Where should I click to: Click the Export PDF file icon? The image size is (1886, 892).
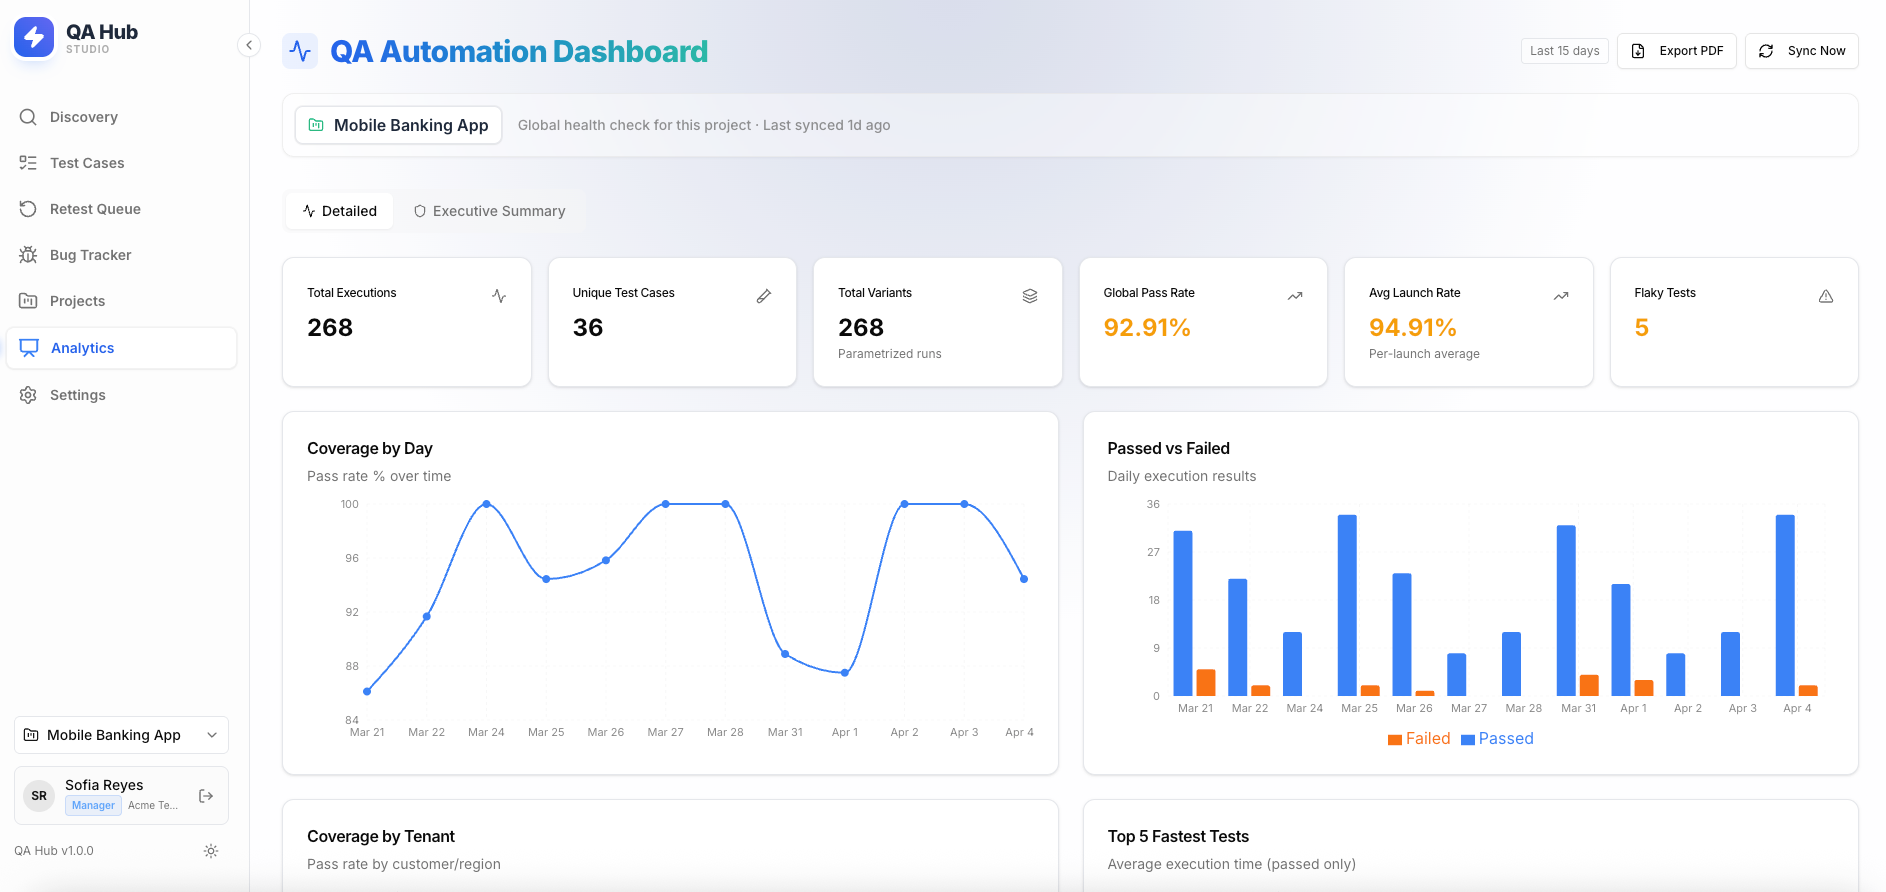tap(1638, 51)
